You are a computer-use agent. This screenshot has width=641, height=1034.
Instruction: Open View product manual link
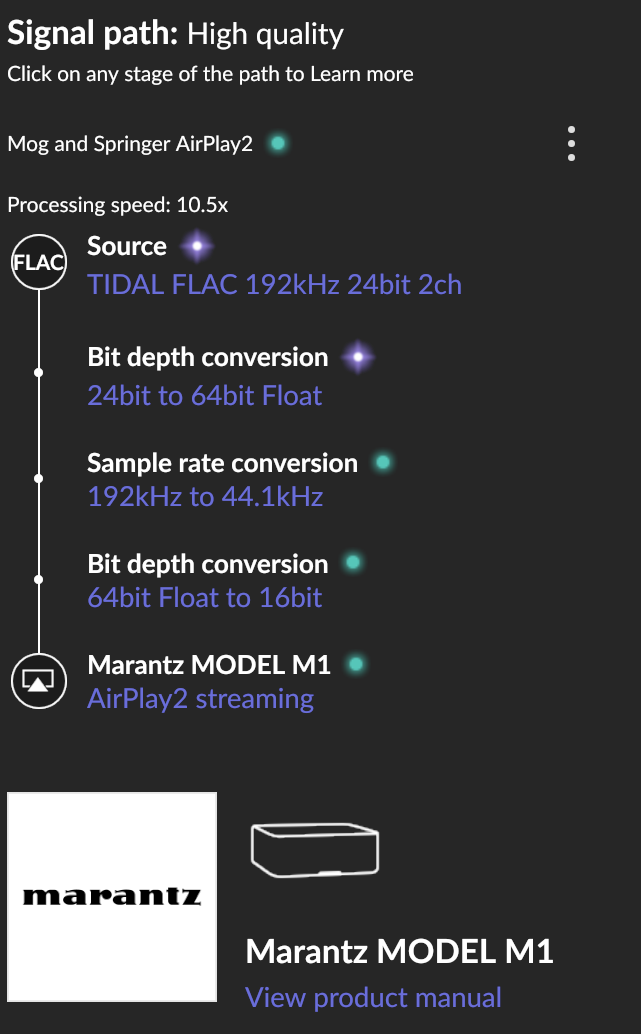tap(373, 998)
